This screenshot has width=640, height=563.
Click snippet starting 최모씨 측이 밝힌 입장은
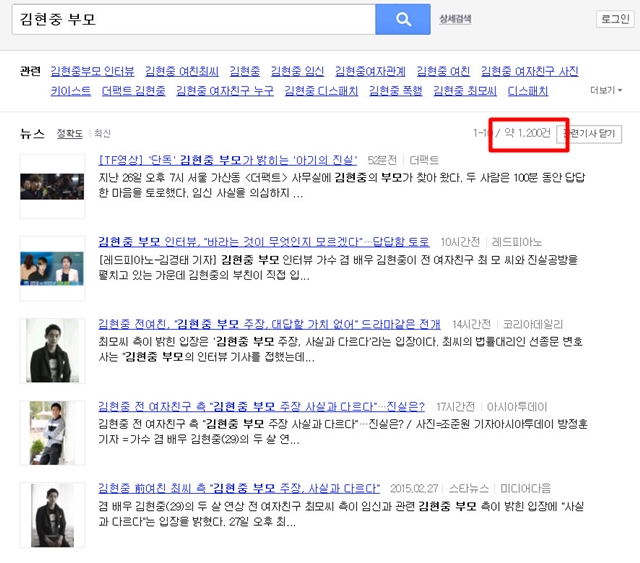(340, 349)
